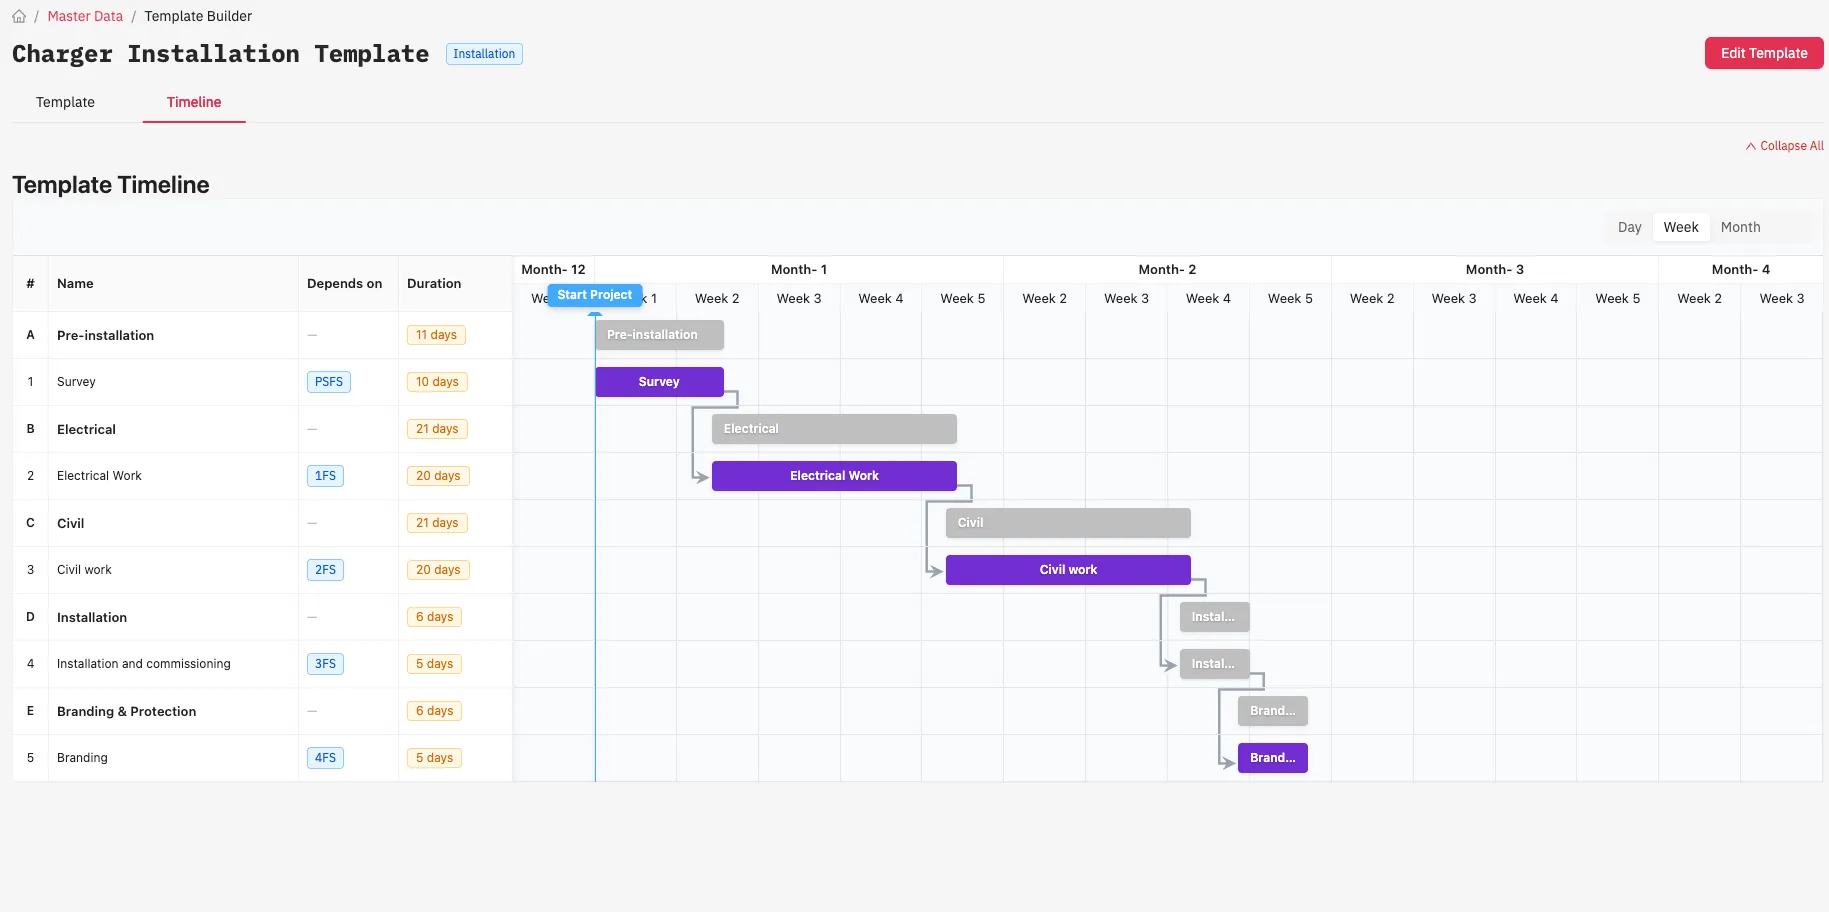Select the Installation and commissioning Gantt bar

pos(1214,664)
